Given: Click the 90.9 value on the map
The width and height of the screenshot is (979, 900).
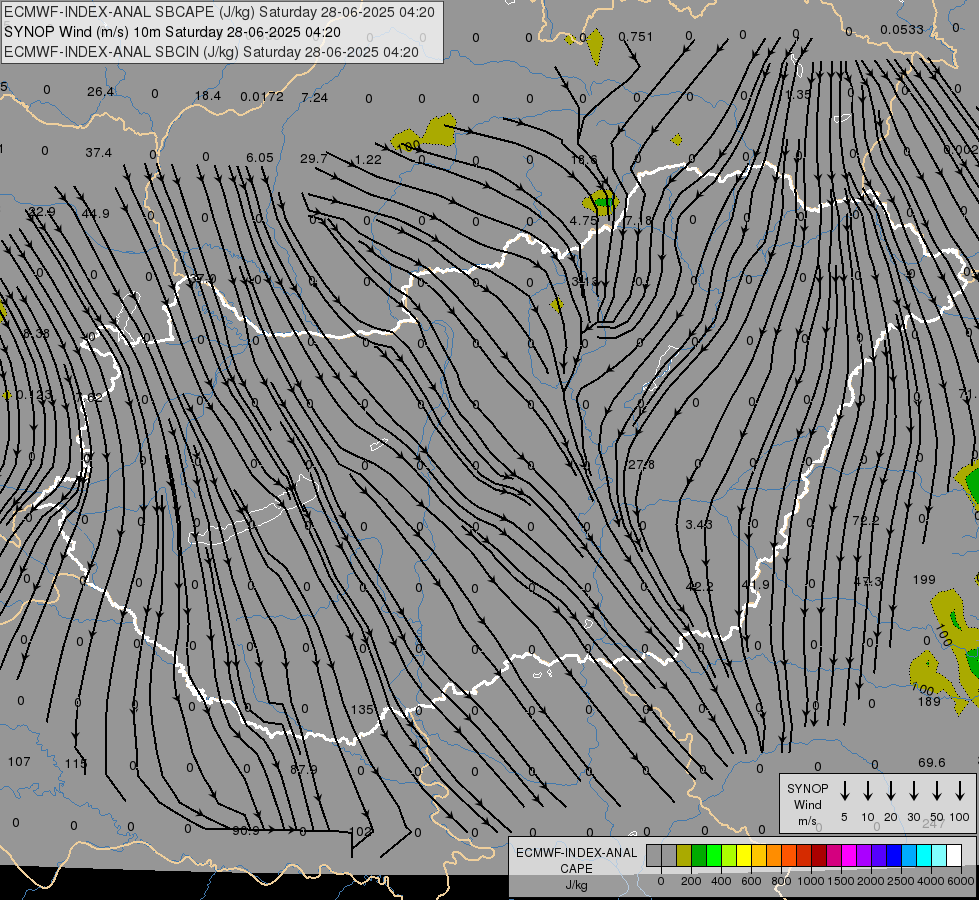Looking at the screenshot, I should pyautogui.click(x=246, y=831).
